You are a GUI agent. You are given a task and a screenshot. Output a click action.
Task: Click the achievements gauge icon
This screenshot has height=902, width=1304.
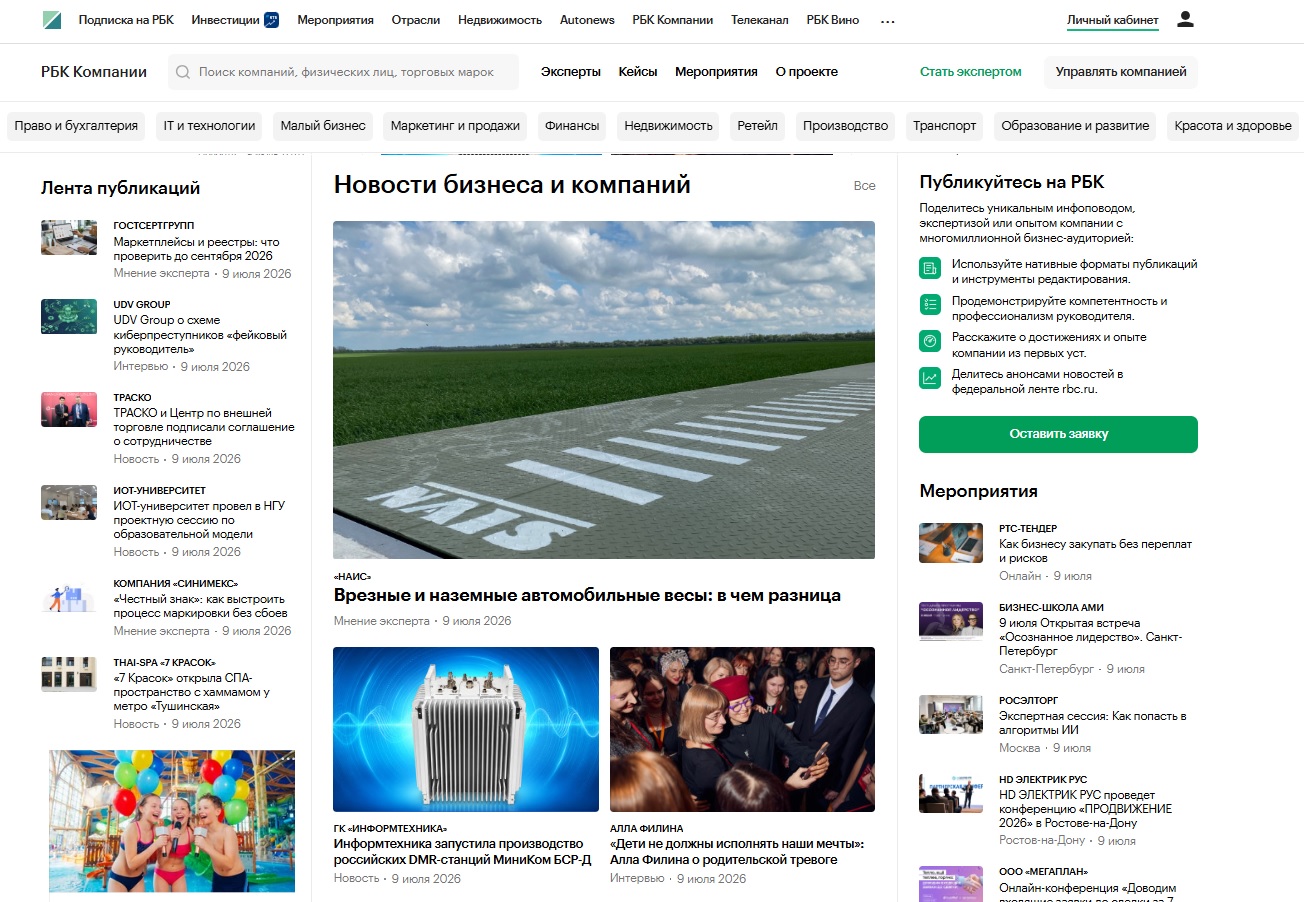[x=930, y=341]
